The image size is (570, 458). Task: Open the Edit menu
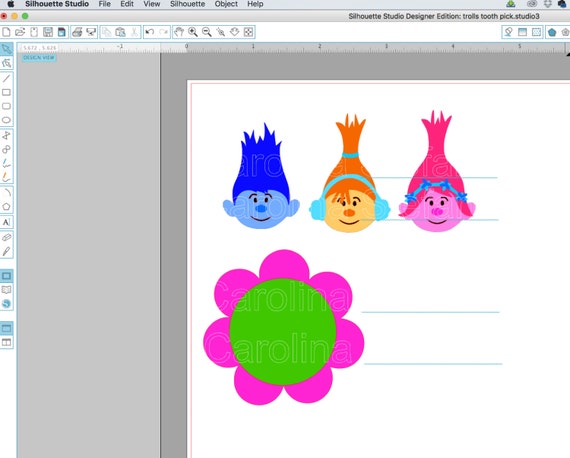click(127, 4)
